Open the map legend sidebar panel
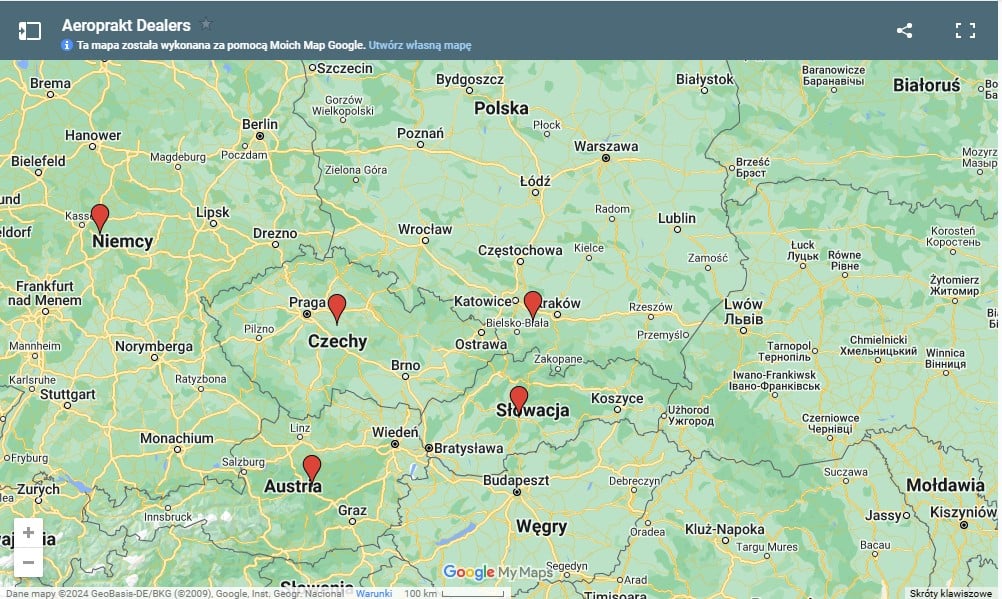Viewport: 1002px width, 599px height. tap(30, 31)
